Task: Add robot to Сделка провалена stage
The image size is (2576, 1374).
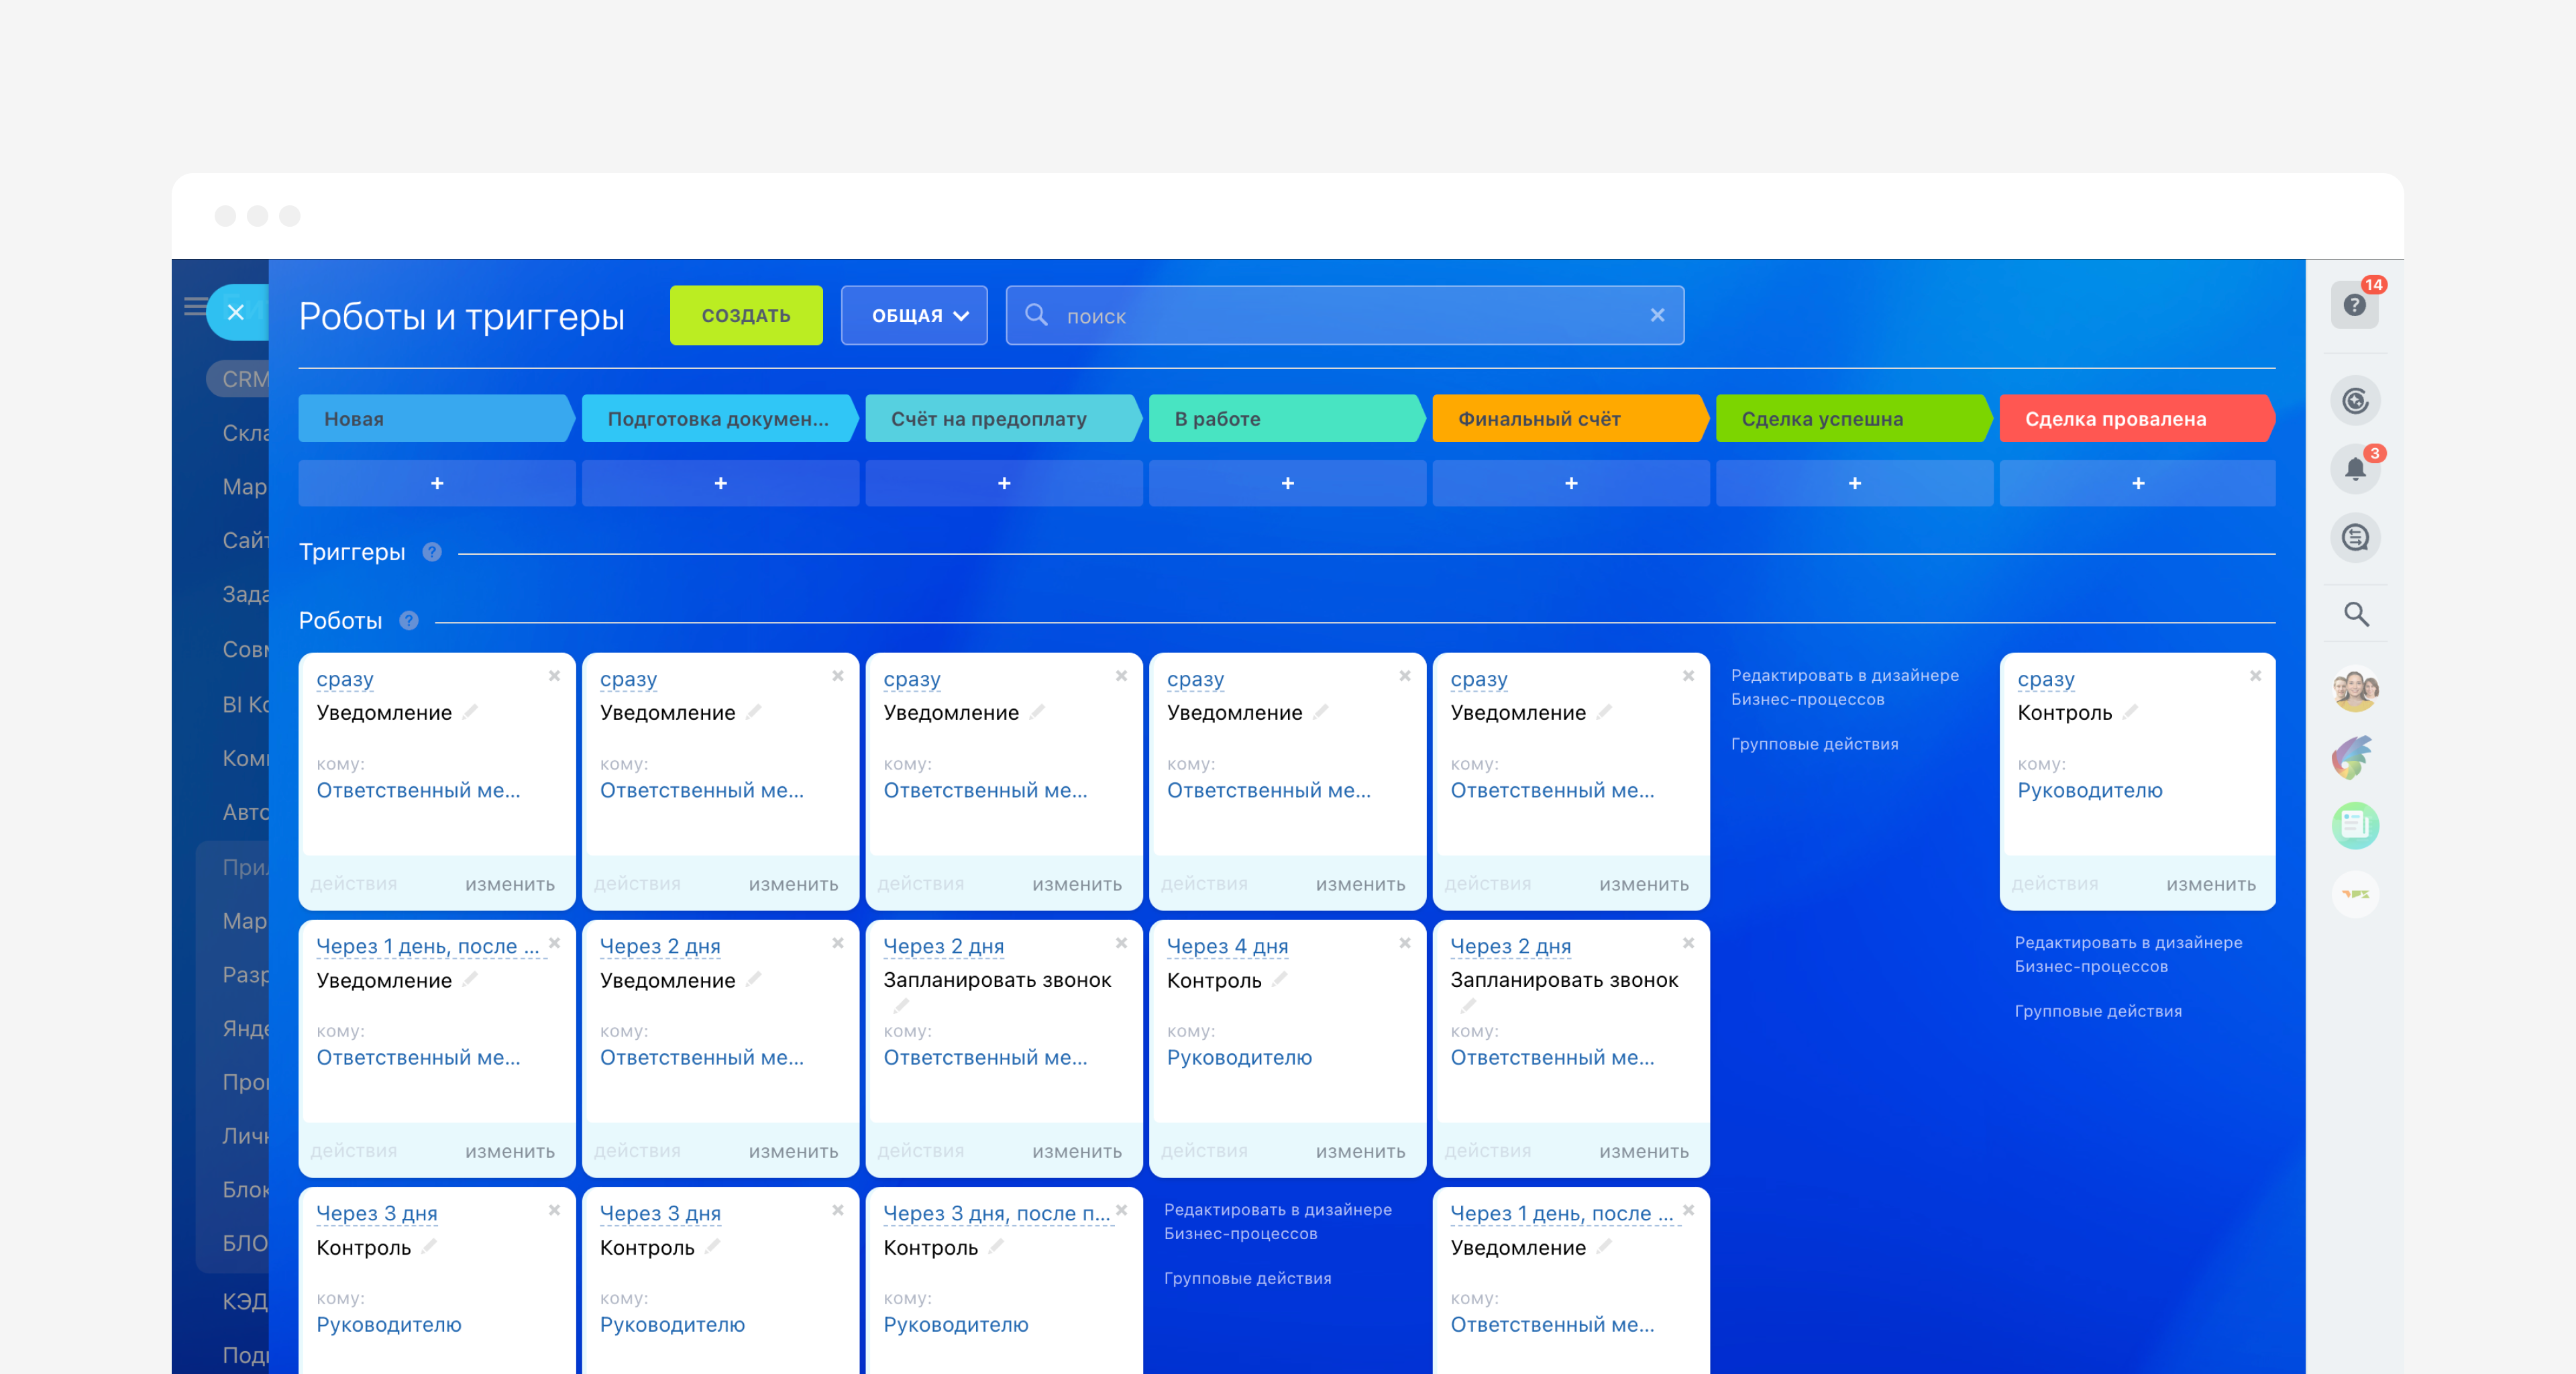Action: [2138, 483]
